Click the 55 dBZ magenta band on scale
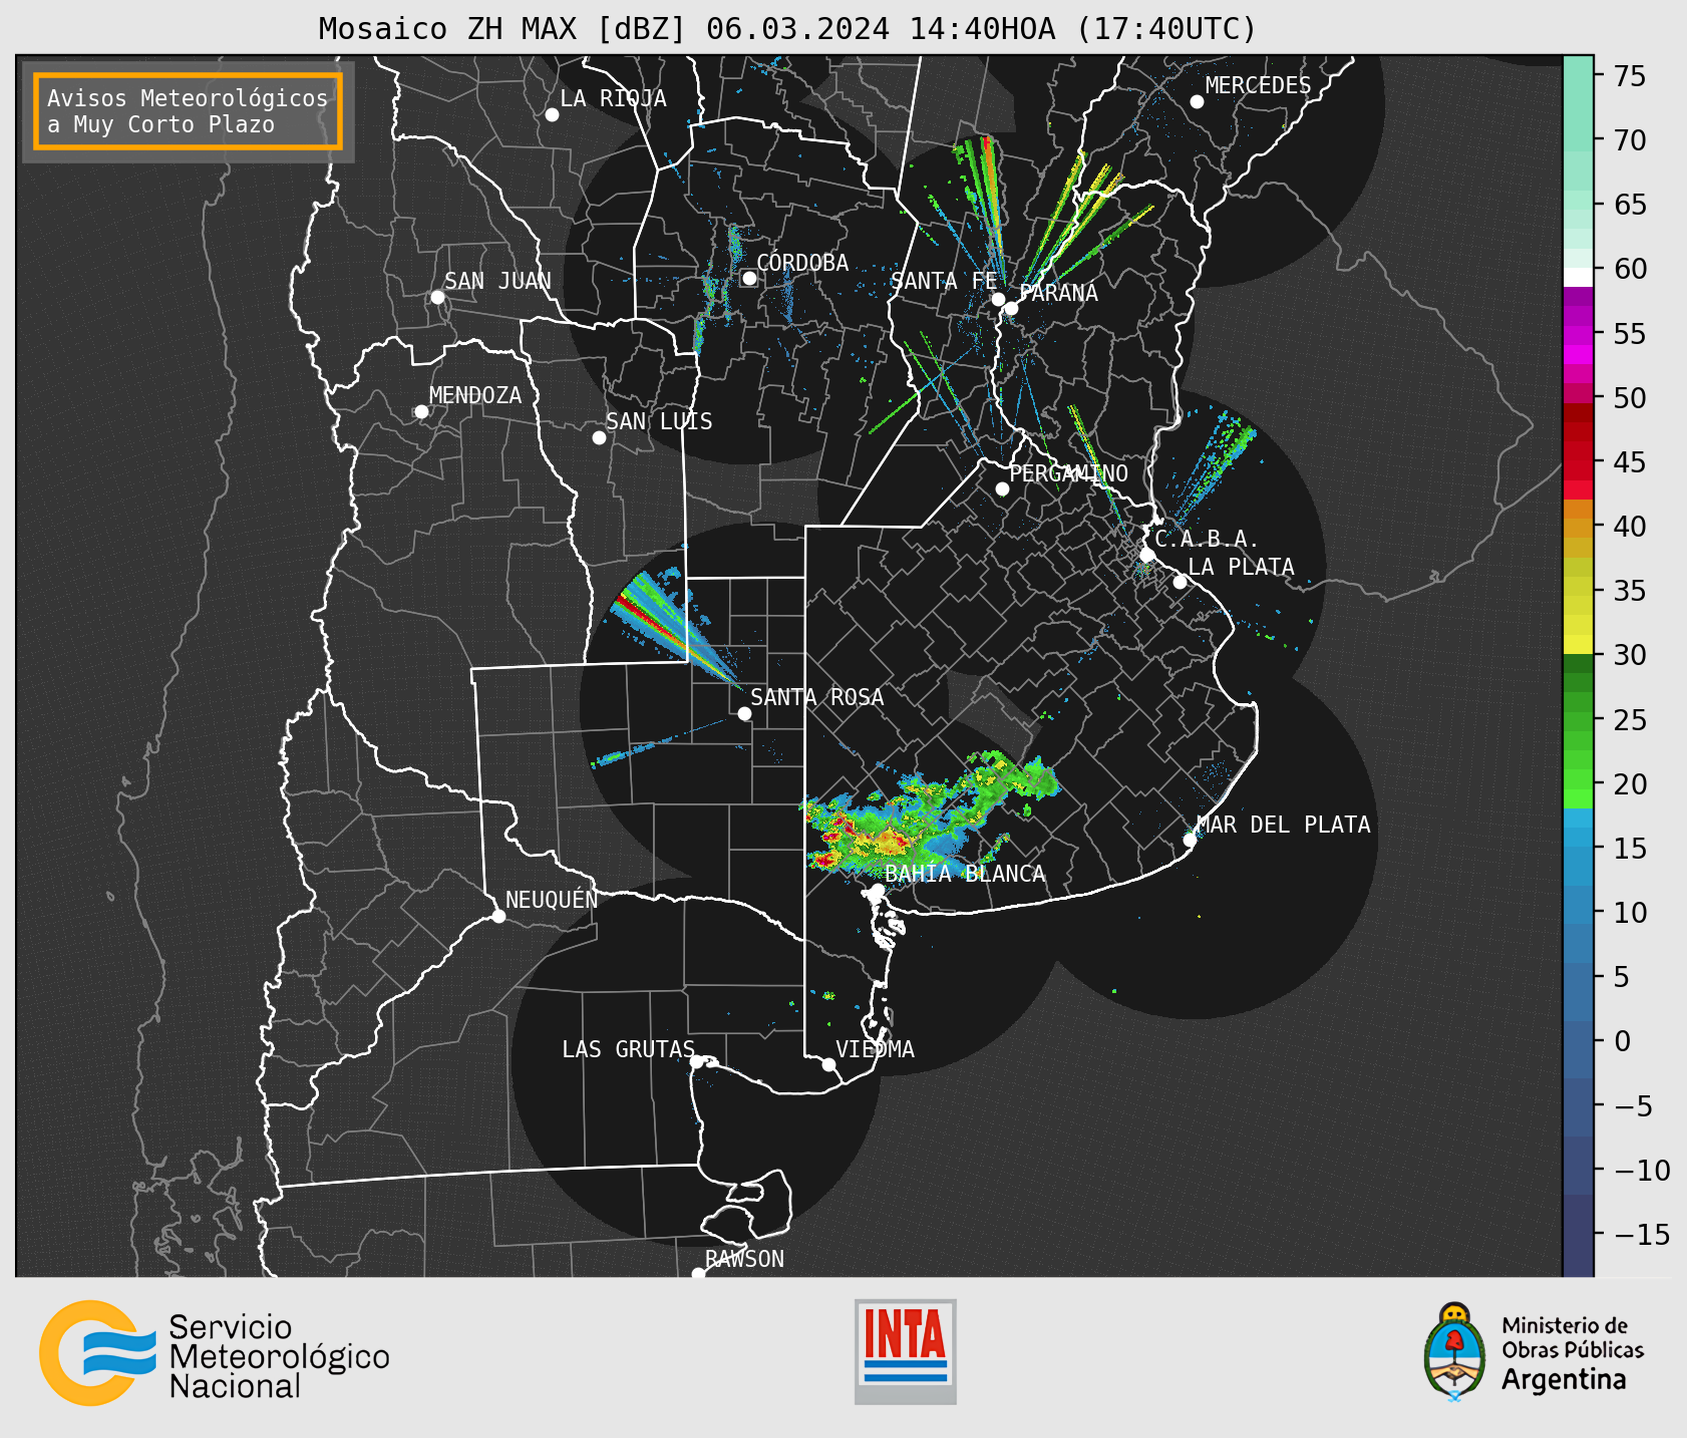The width and height of the screenshot is (1687, 1438). pyautogui.click(x=1578, y=333)
